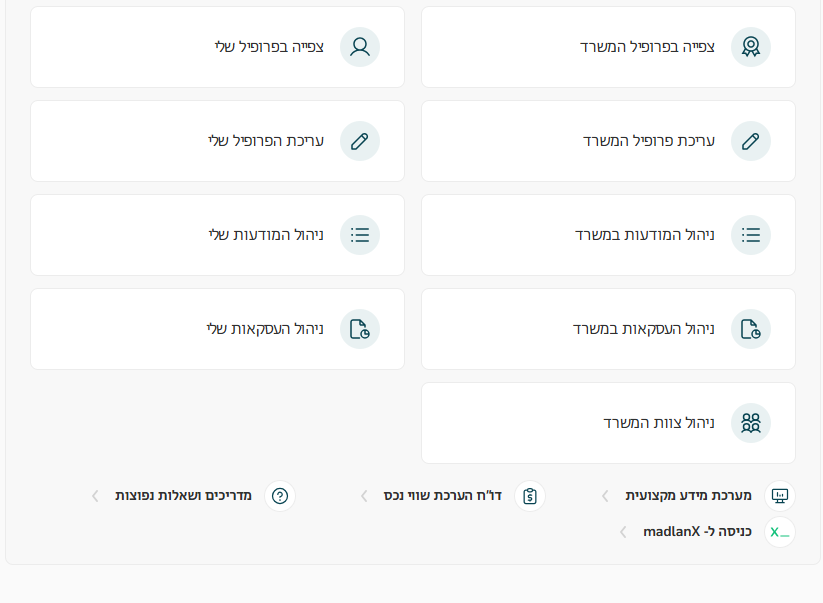This screenshot has width=823, height=603.
Task: Select the צפייה בפרופיל המשרד menu card
Action: [x=608, y=47]
